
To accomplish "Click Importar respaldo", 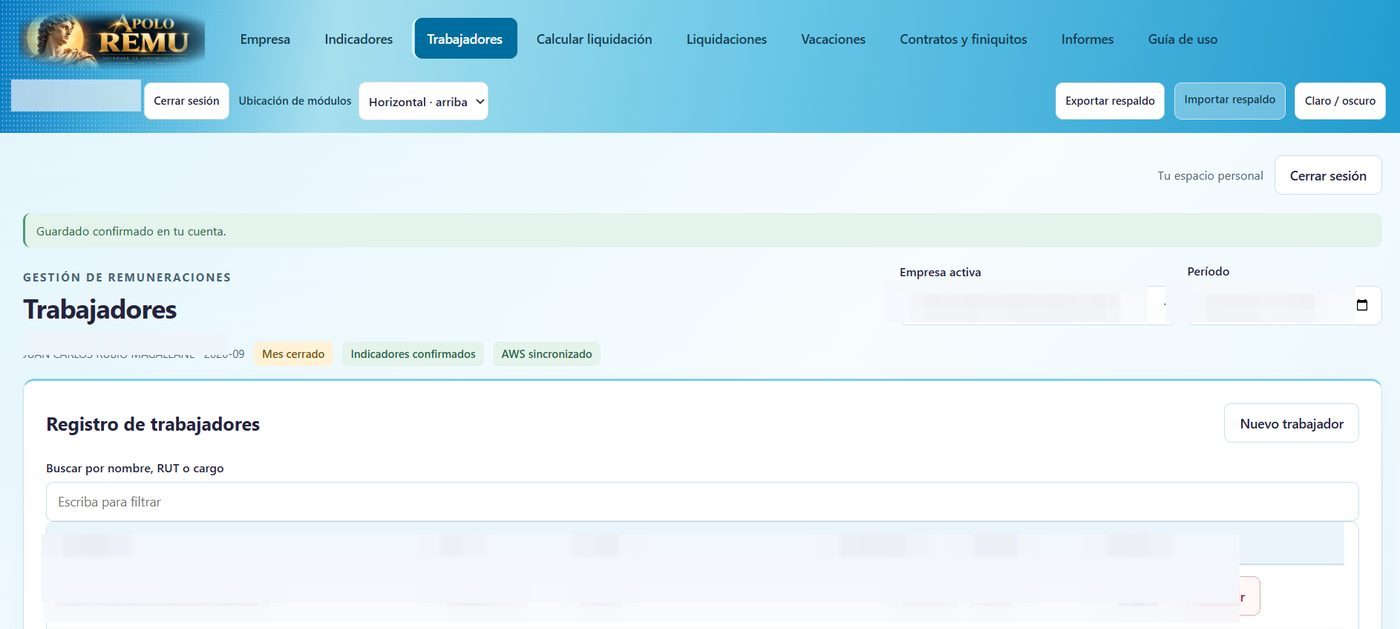I will (1230, 101).
